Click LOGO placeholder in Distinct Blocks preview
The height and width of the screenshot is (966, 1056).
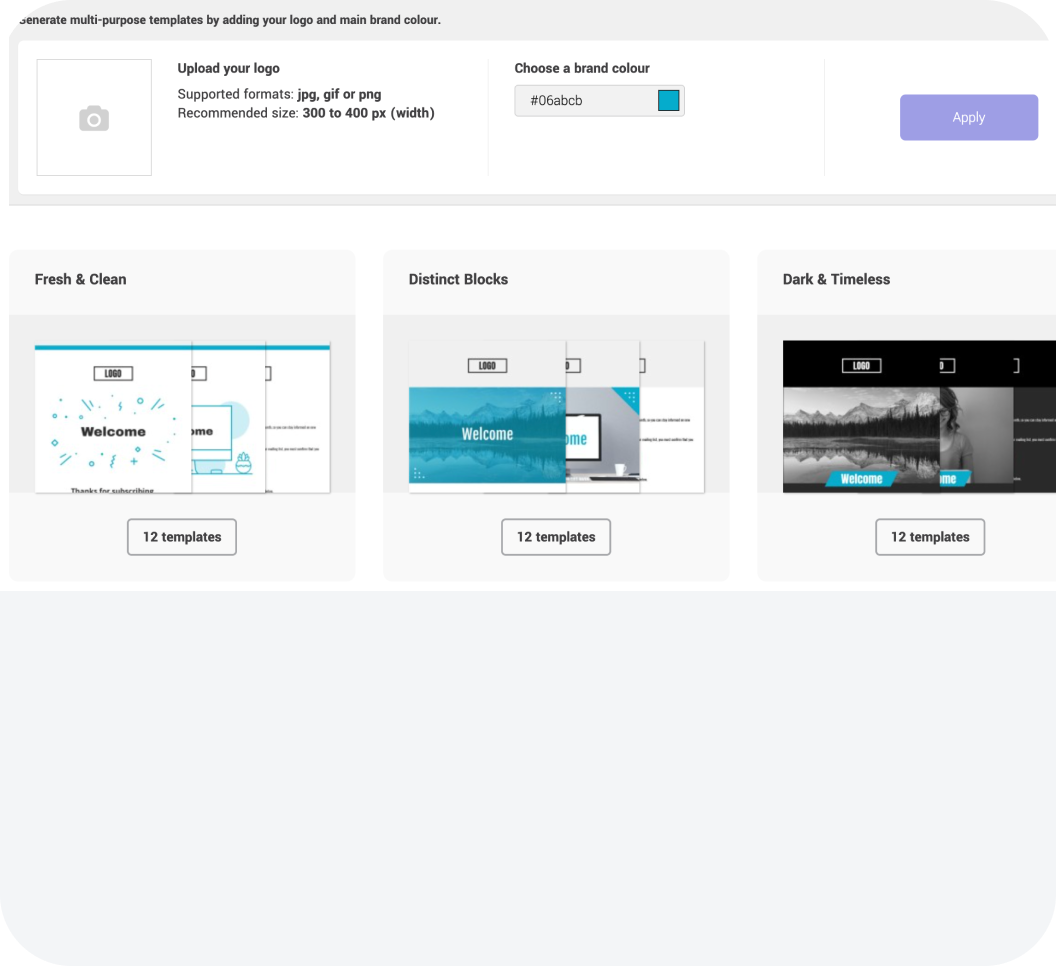click(x=487, y=366)
